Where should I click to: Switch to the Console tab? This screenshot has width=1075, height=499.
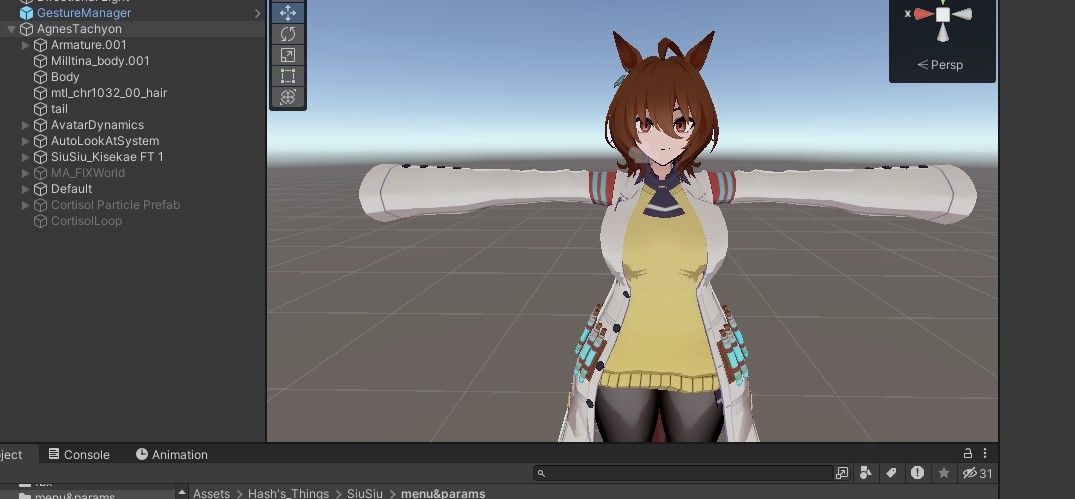pyautogui.click(x=79, y=454)
